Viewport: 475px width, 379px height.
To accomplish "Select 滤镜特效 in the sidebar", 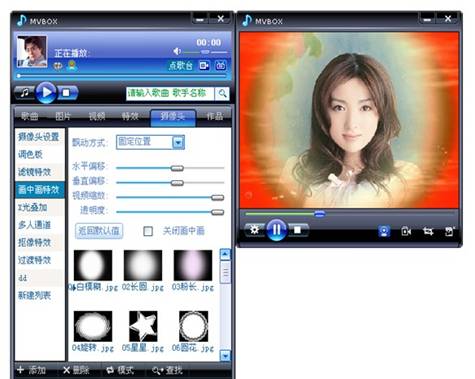I will coord(39,172).
